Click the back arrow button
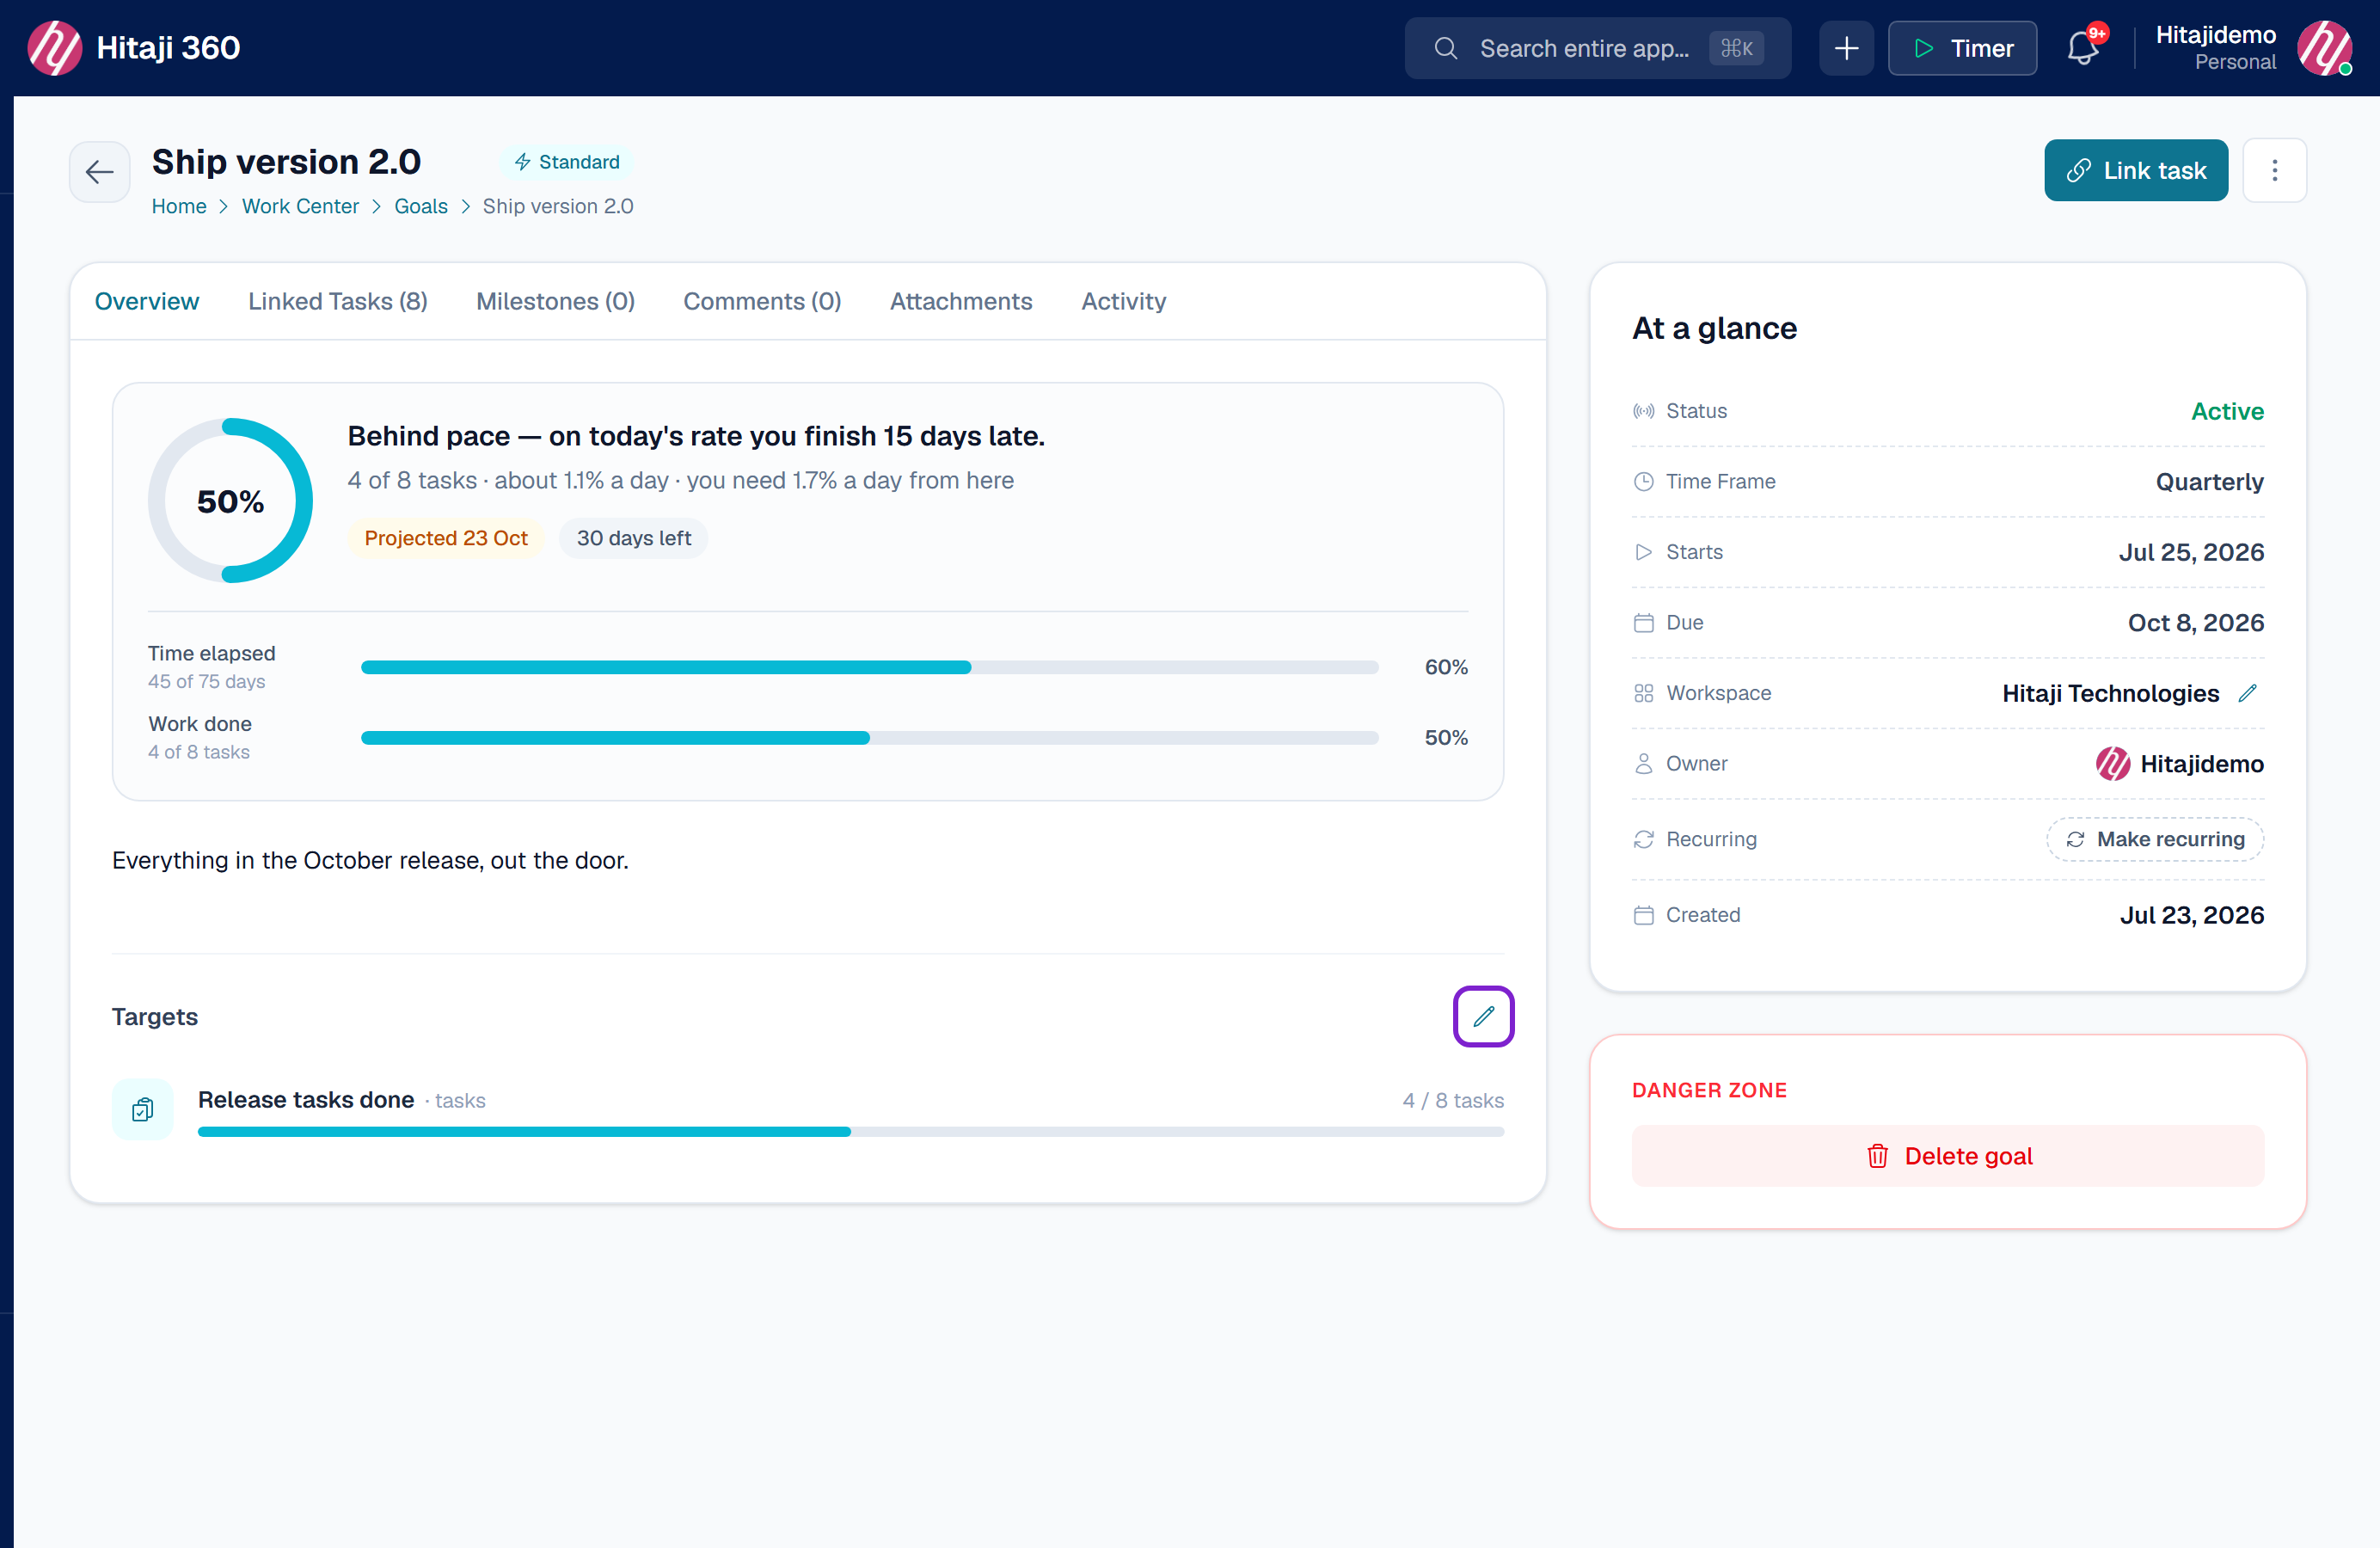The height and width of the screenshot is (1548, 2380). point(99,172)
